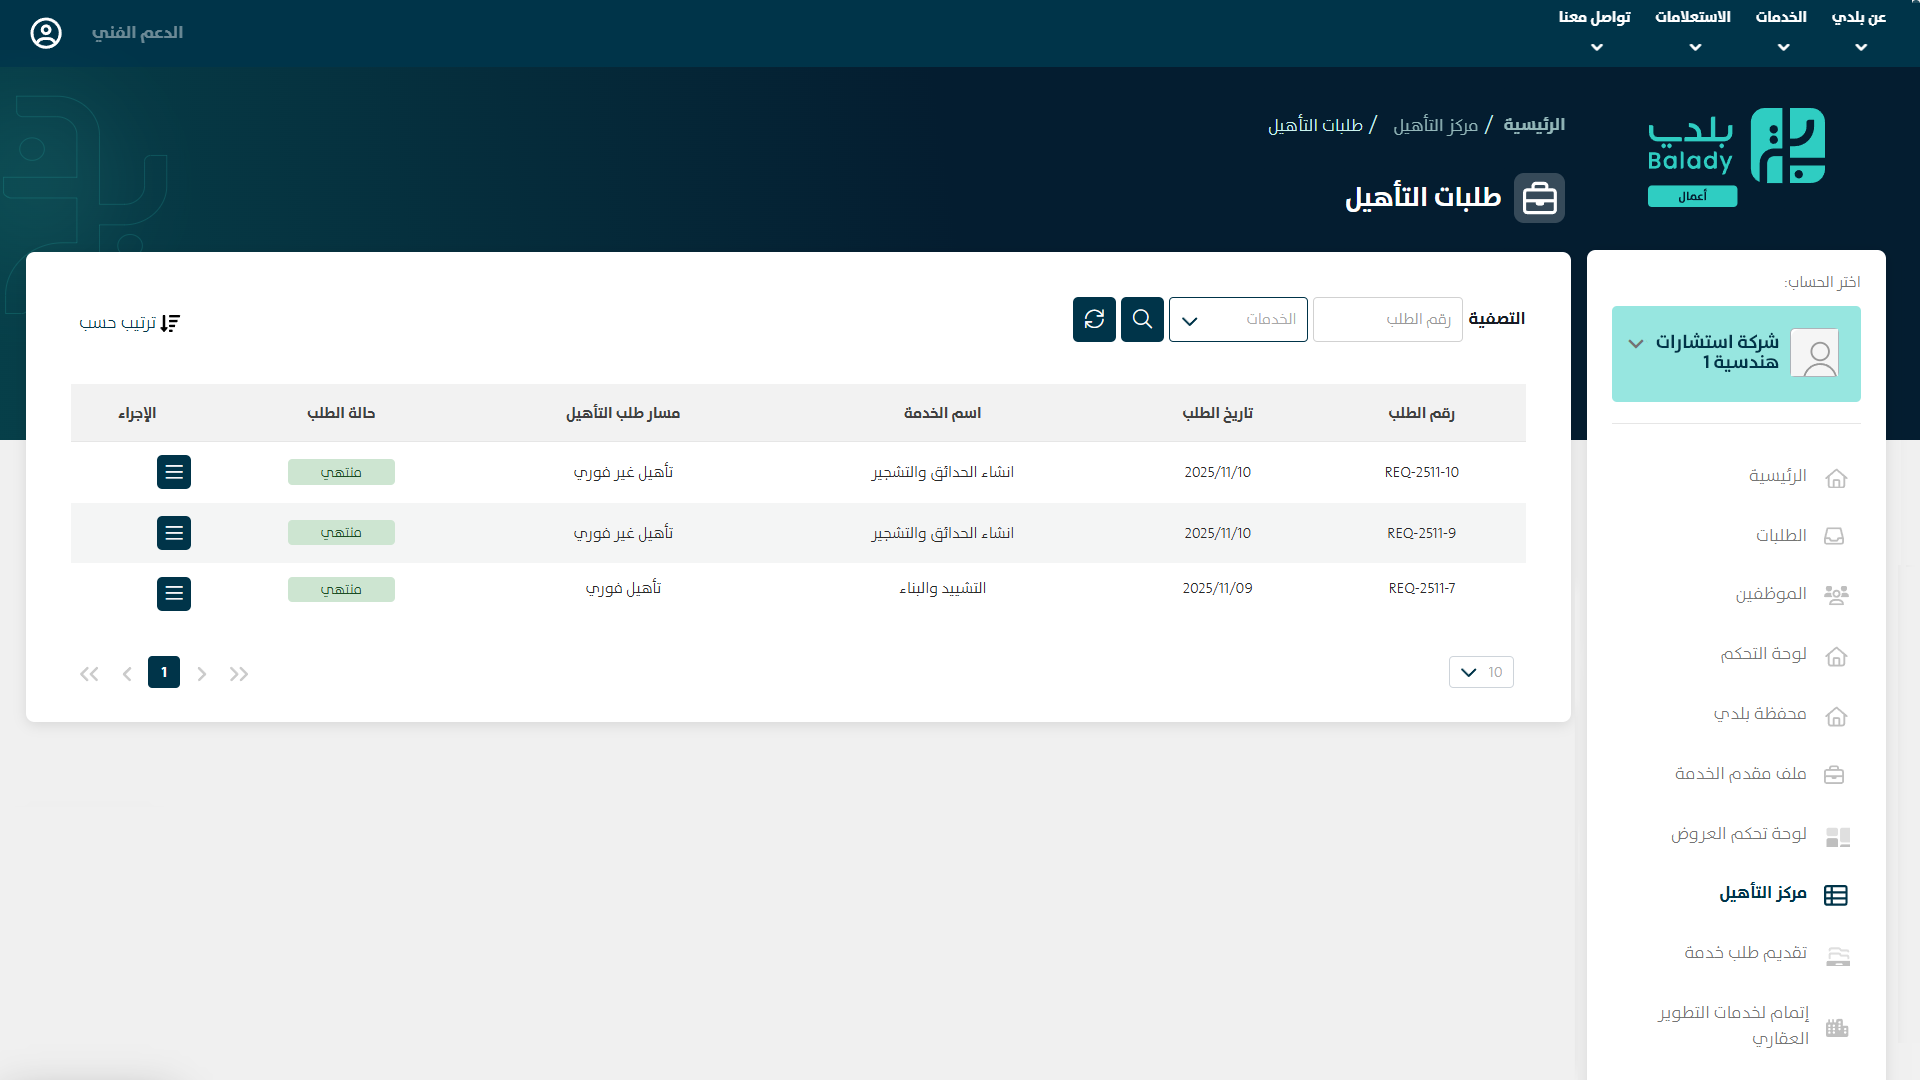This screenshot has height=1080, width=1920.
Task: Click the user profile icon in header
Action: tap(46, 33)
